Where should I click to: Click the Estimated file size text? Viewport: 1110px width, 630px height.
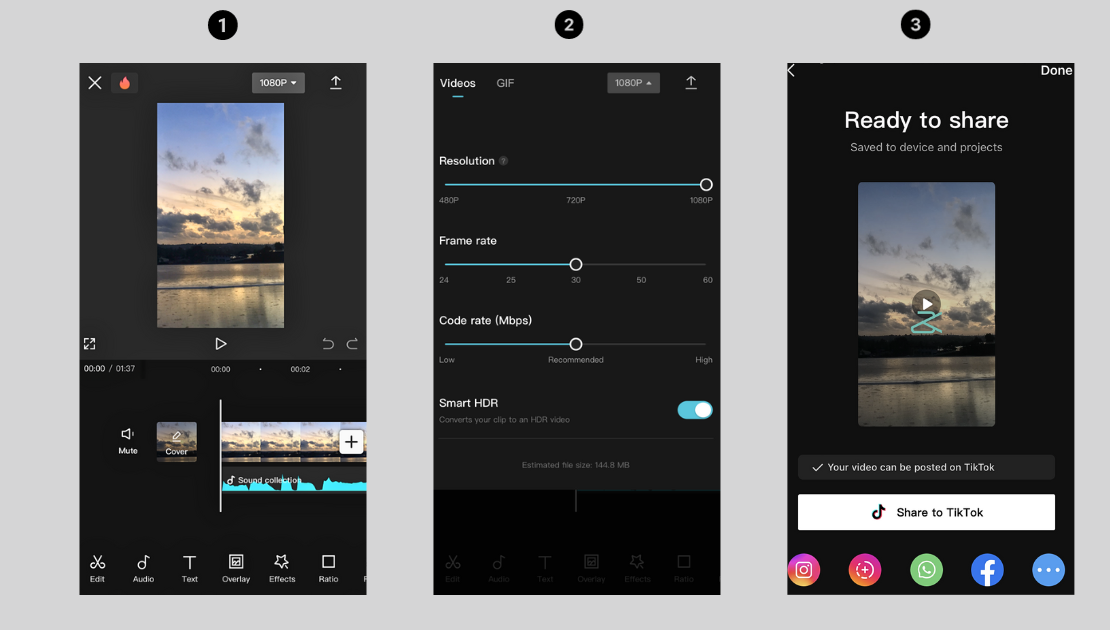[576, 465]
